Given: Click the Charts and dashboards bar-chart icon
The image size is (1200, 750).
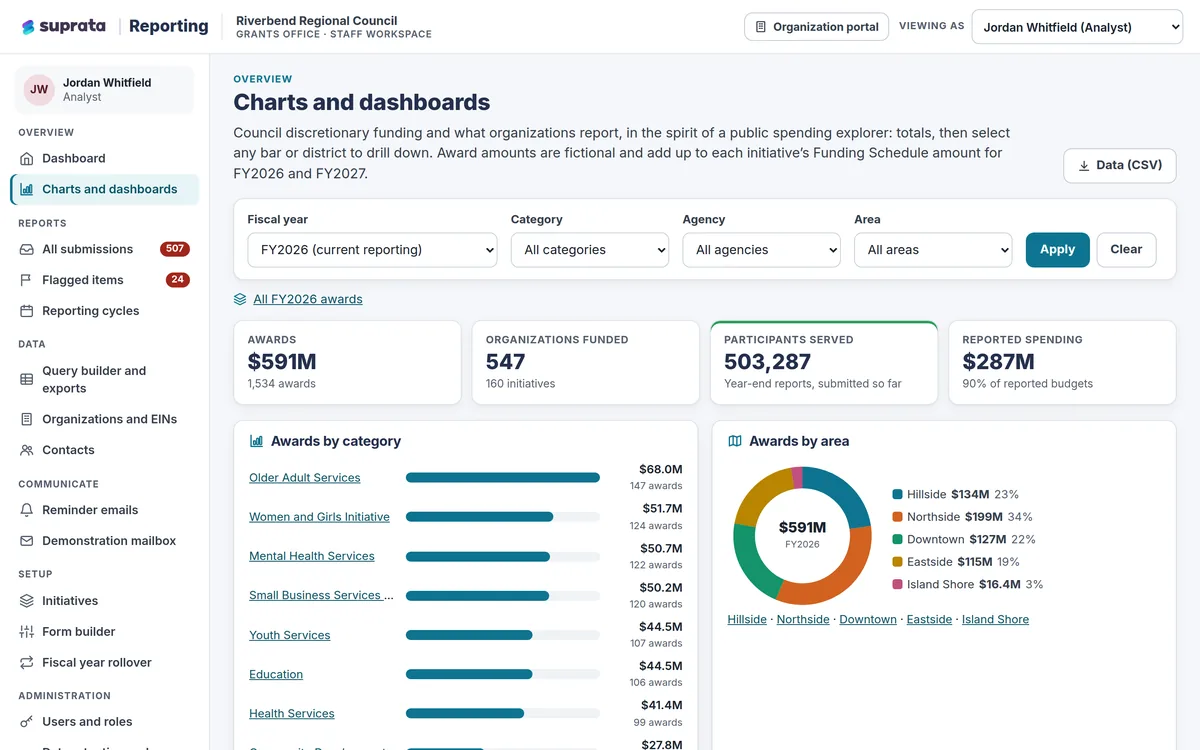Looking at the screenshot, I should (x=27, y=189).
